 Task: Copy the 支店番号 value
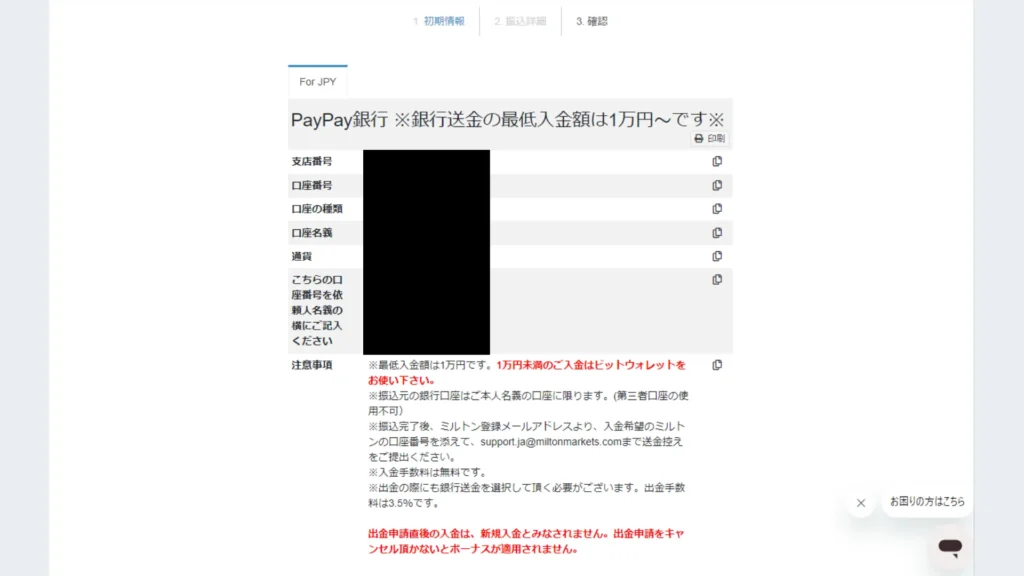pos(717,161)
